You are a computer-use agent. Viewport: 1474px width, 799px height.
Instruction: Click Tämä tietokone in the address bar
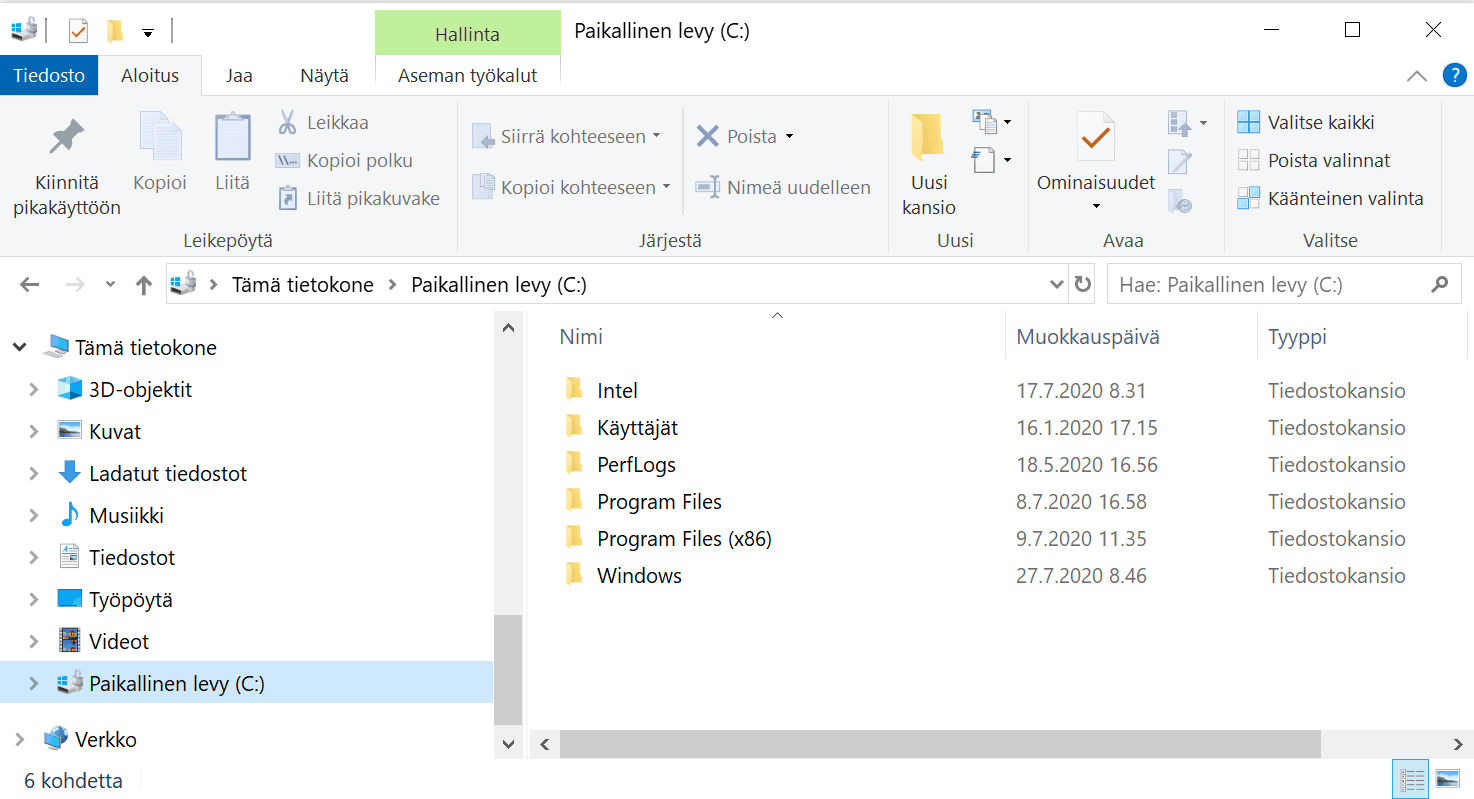pos(303,285)
